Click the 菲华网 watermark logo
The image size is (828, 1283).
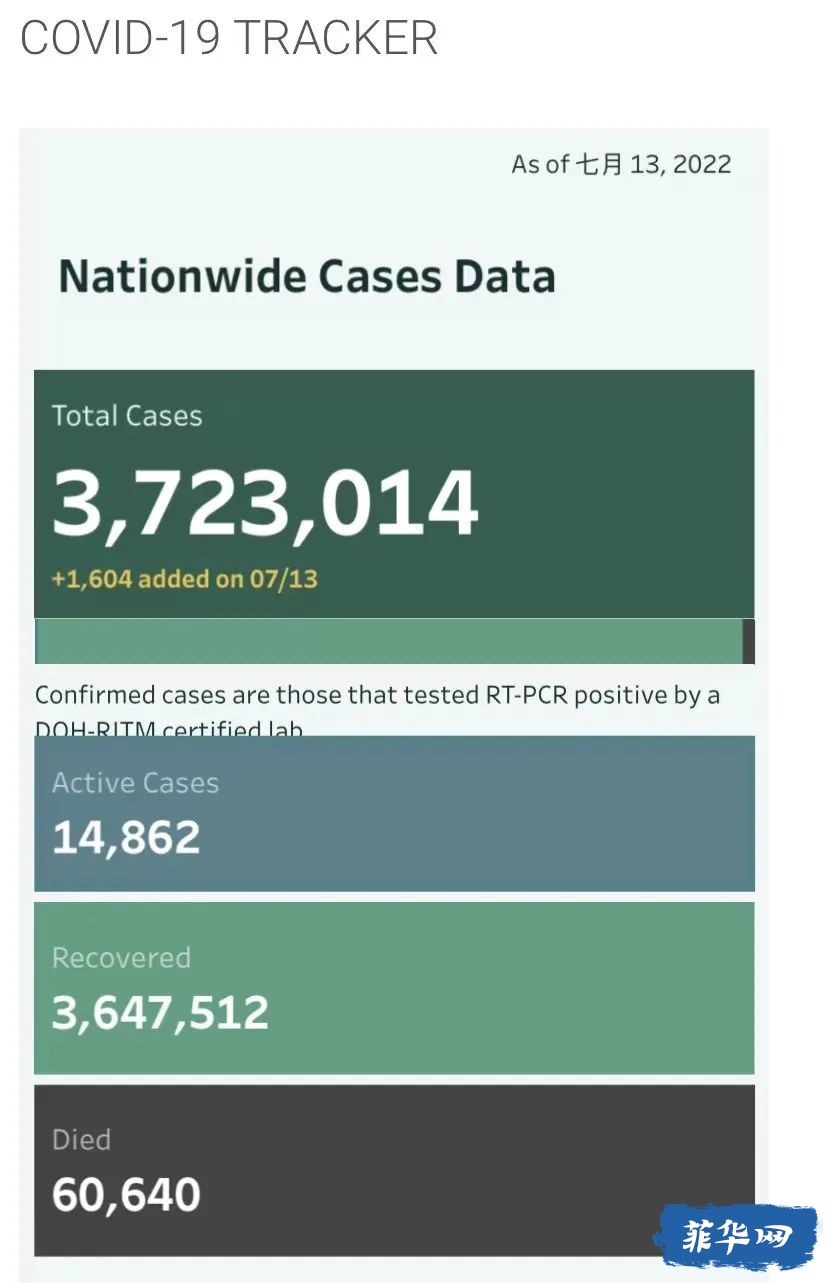point(736,1238)
